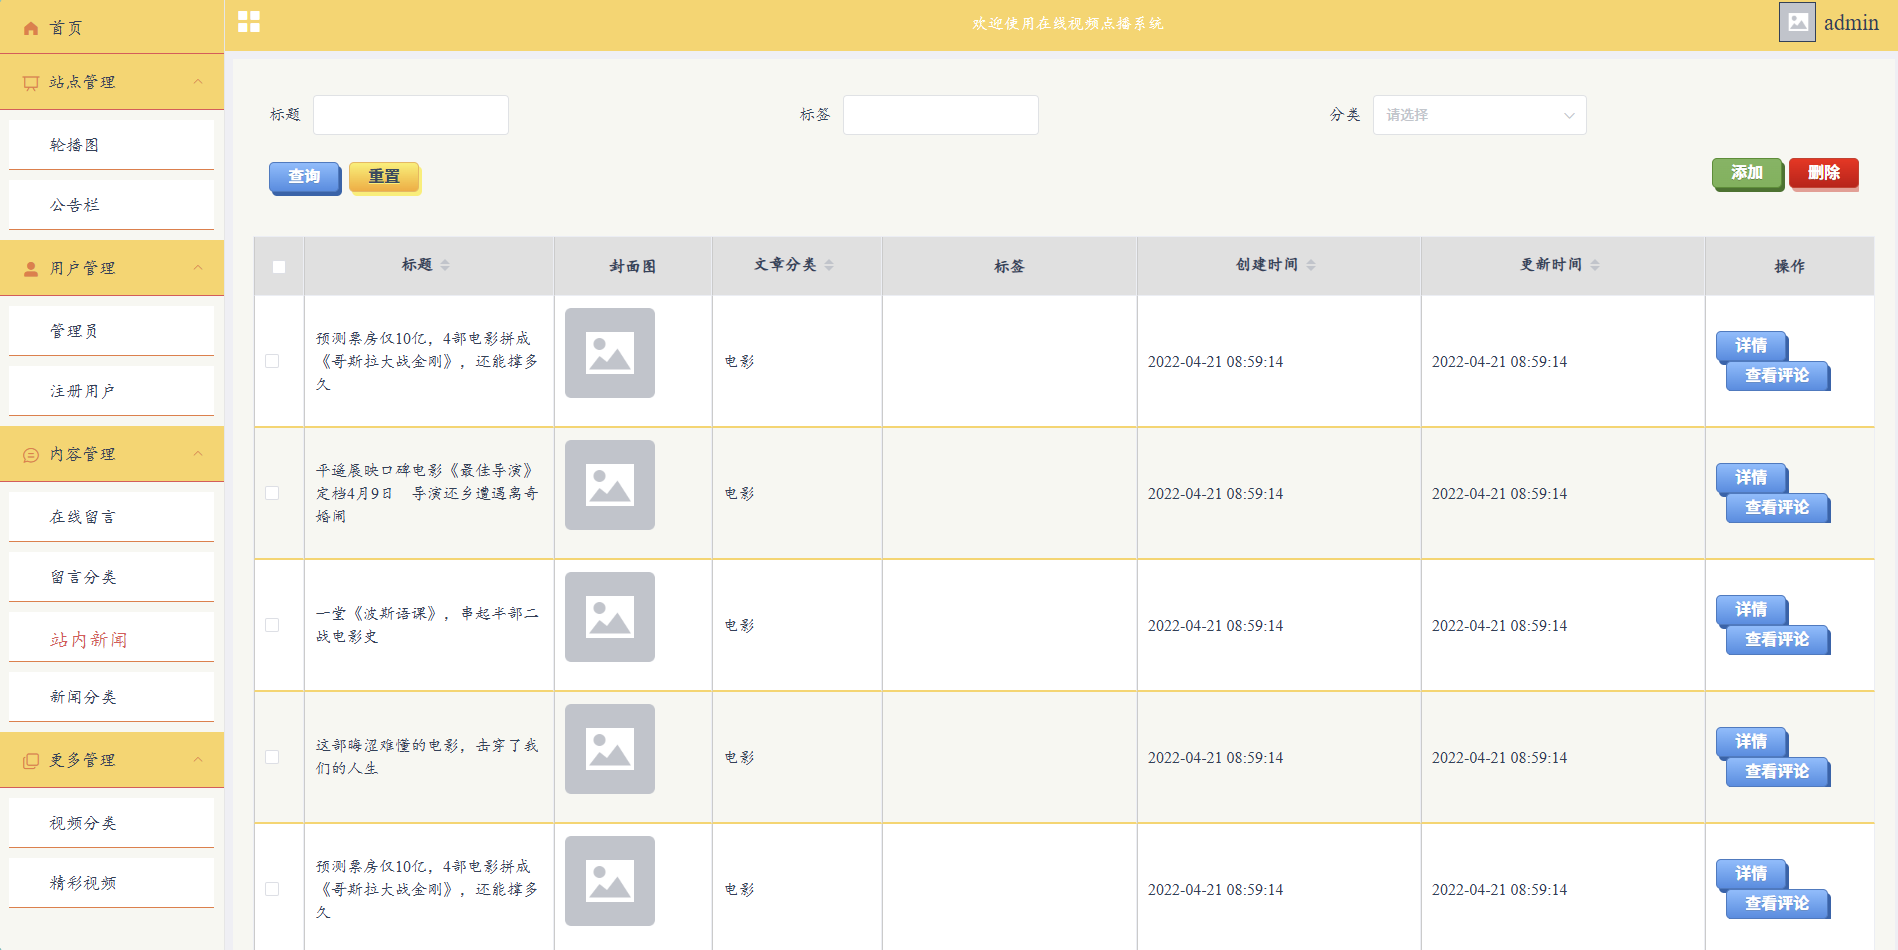Viewport: 1898px width, 950px height.
Task: Click the admin avatar image icon
Action: 1797,22
